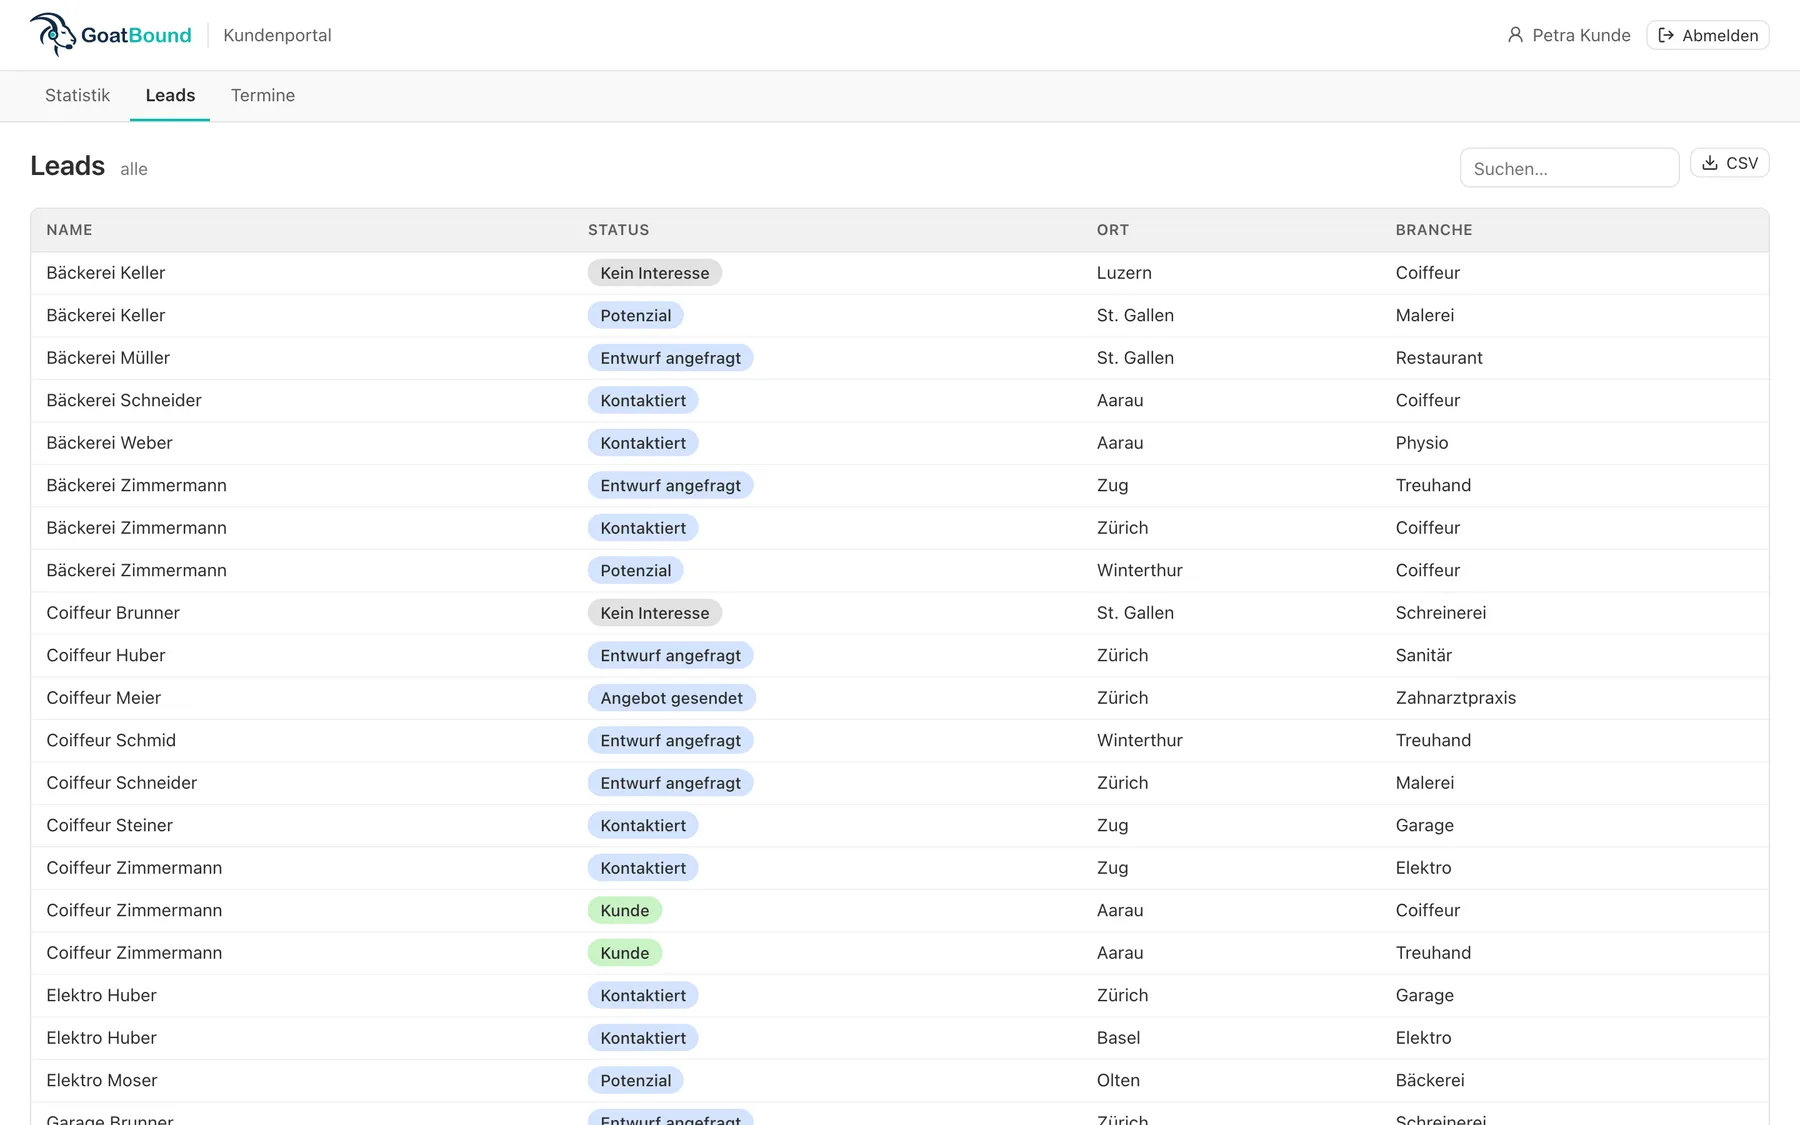Open the Bäckerei Schneider lead
Screen dimensions: 1800x1125
tap(899, 400)
